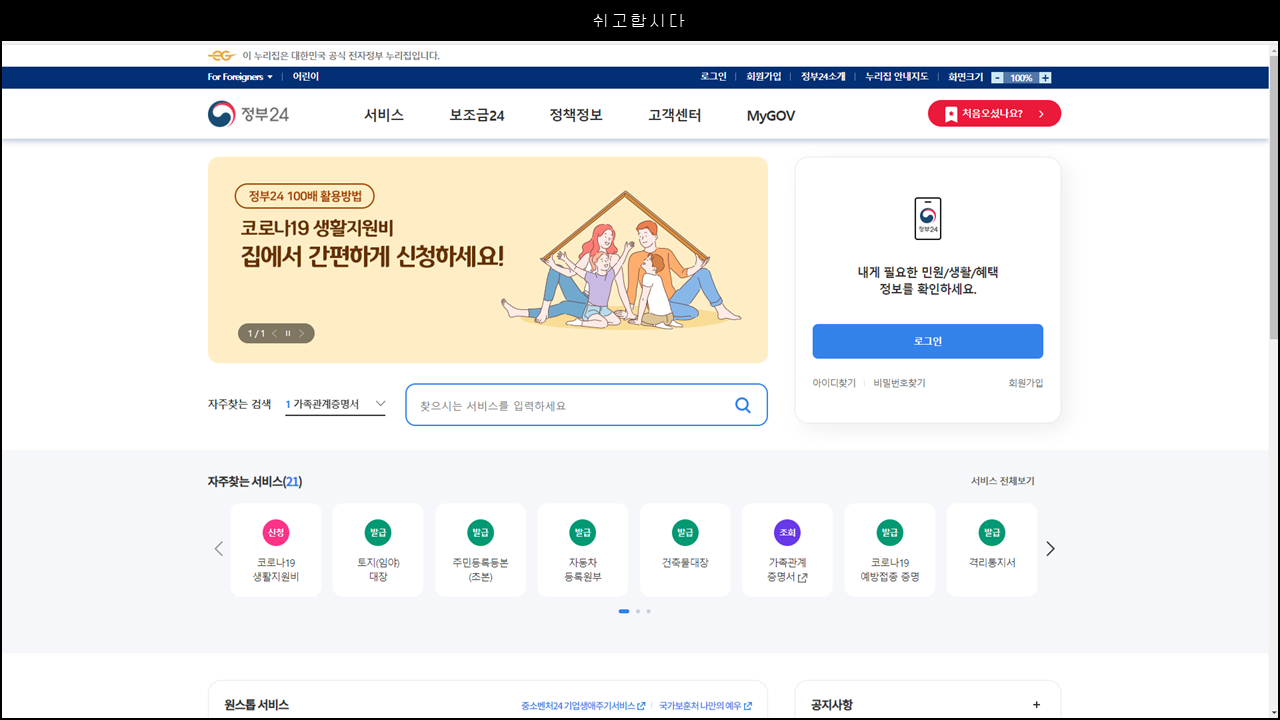Click the e-government eG emblem
The image size is (1280, 720).
click(x=221, y=55)
